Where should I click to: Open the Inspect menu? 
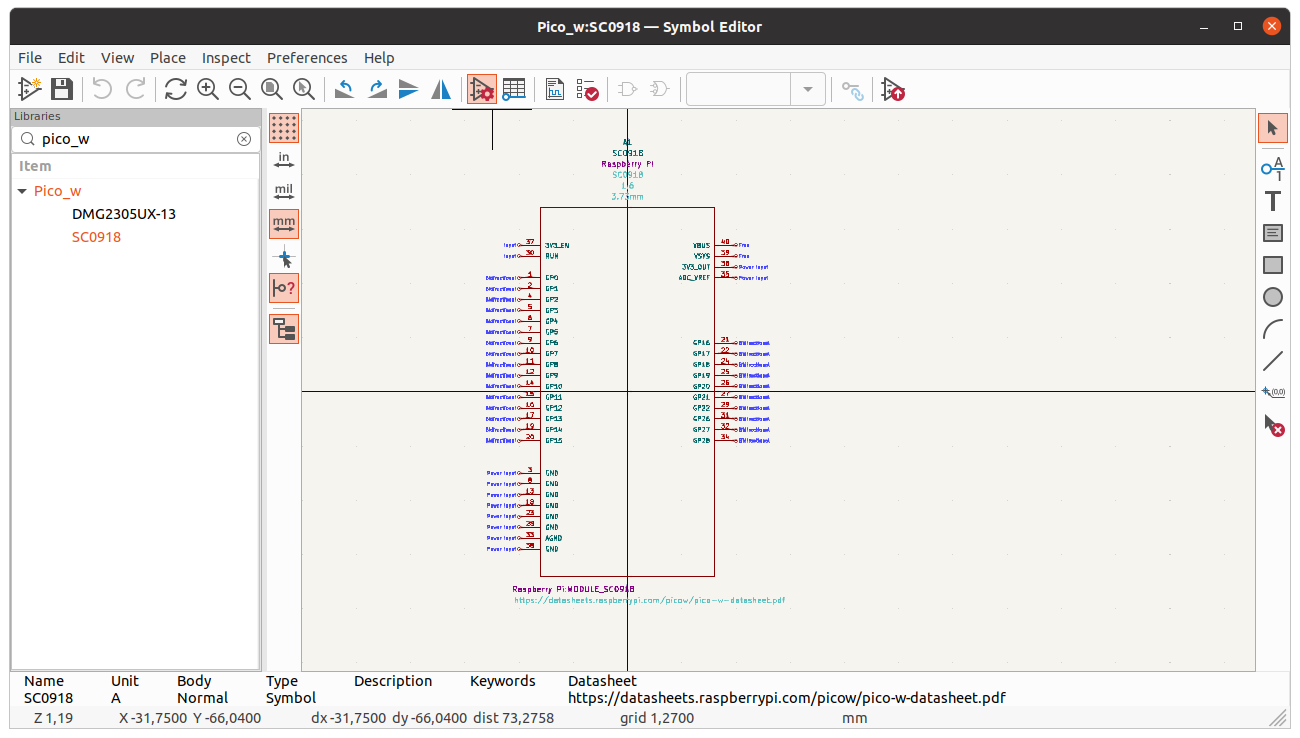(226, 58)
